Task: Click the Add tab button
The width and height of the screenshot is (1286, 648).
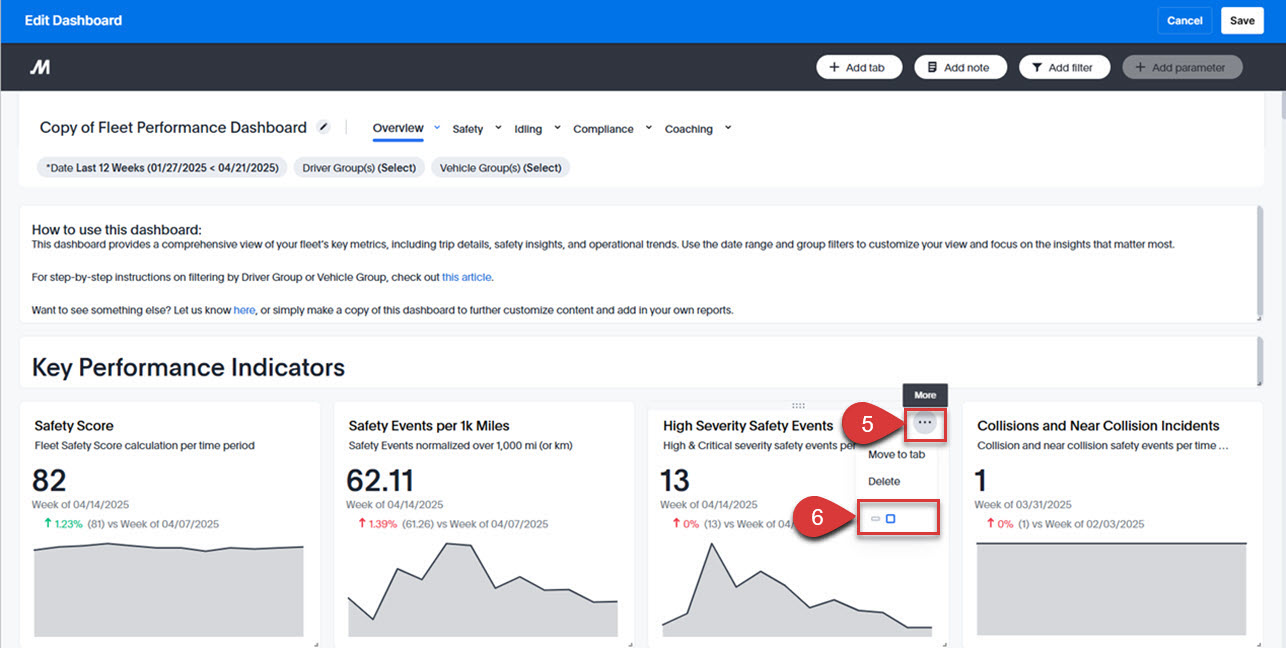Action: pos(859,67)
